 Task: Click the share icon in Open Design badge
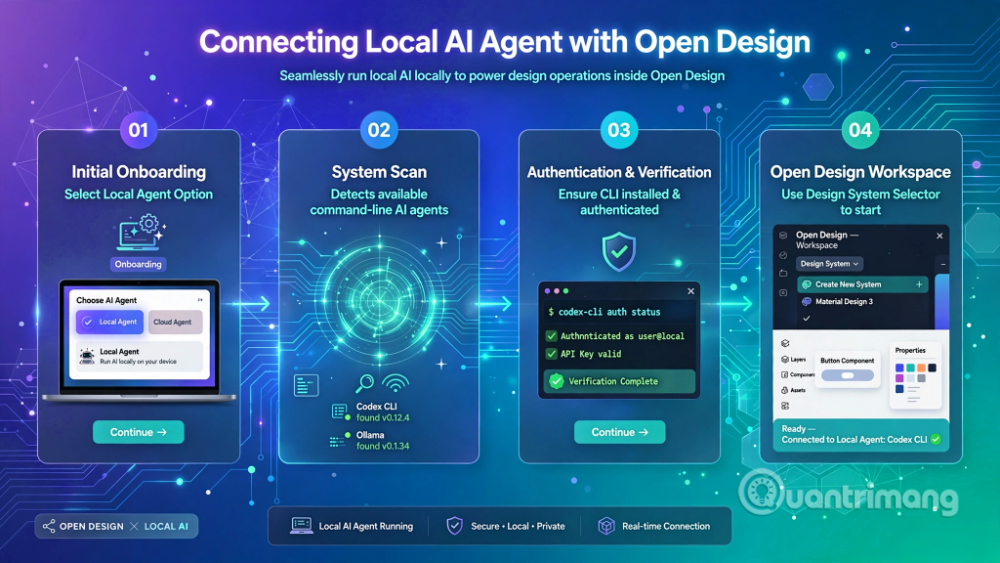point(48,526)
